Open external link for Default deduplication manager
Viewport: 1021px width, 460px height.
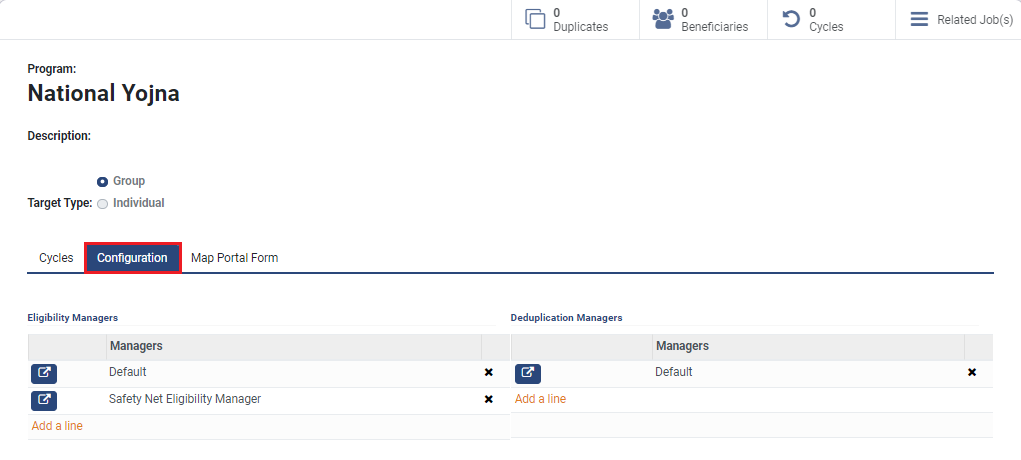[528, 373]
